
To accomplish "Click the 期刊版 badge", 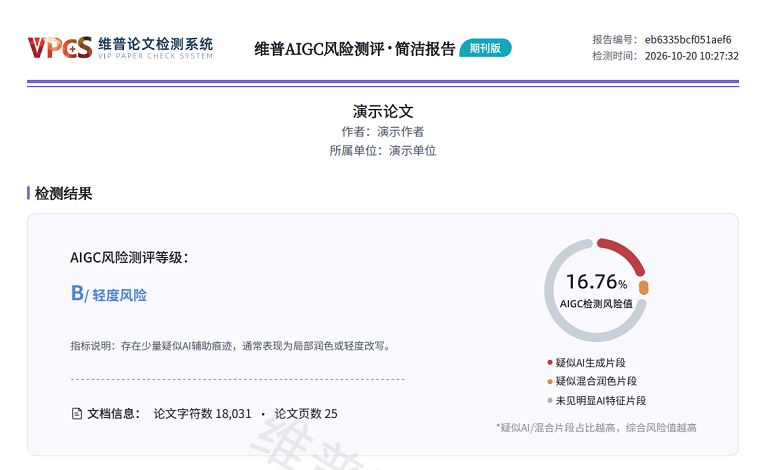I will click(x=485, y=48).
